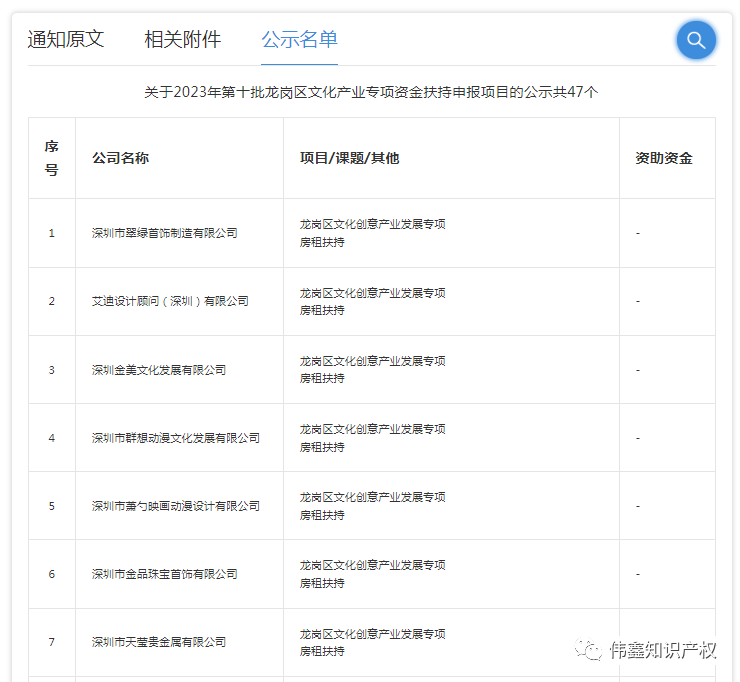
Task: Select 深圳市萧勺映画动漫设计有限公司 company name
Action: tap(176, 506)
